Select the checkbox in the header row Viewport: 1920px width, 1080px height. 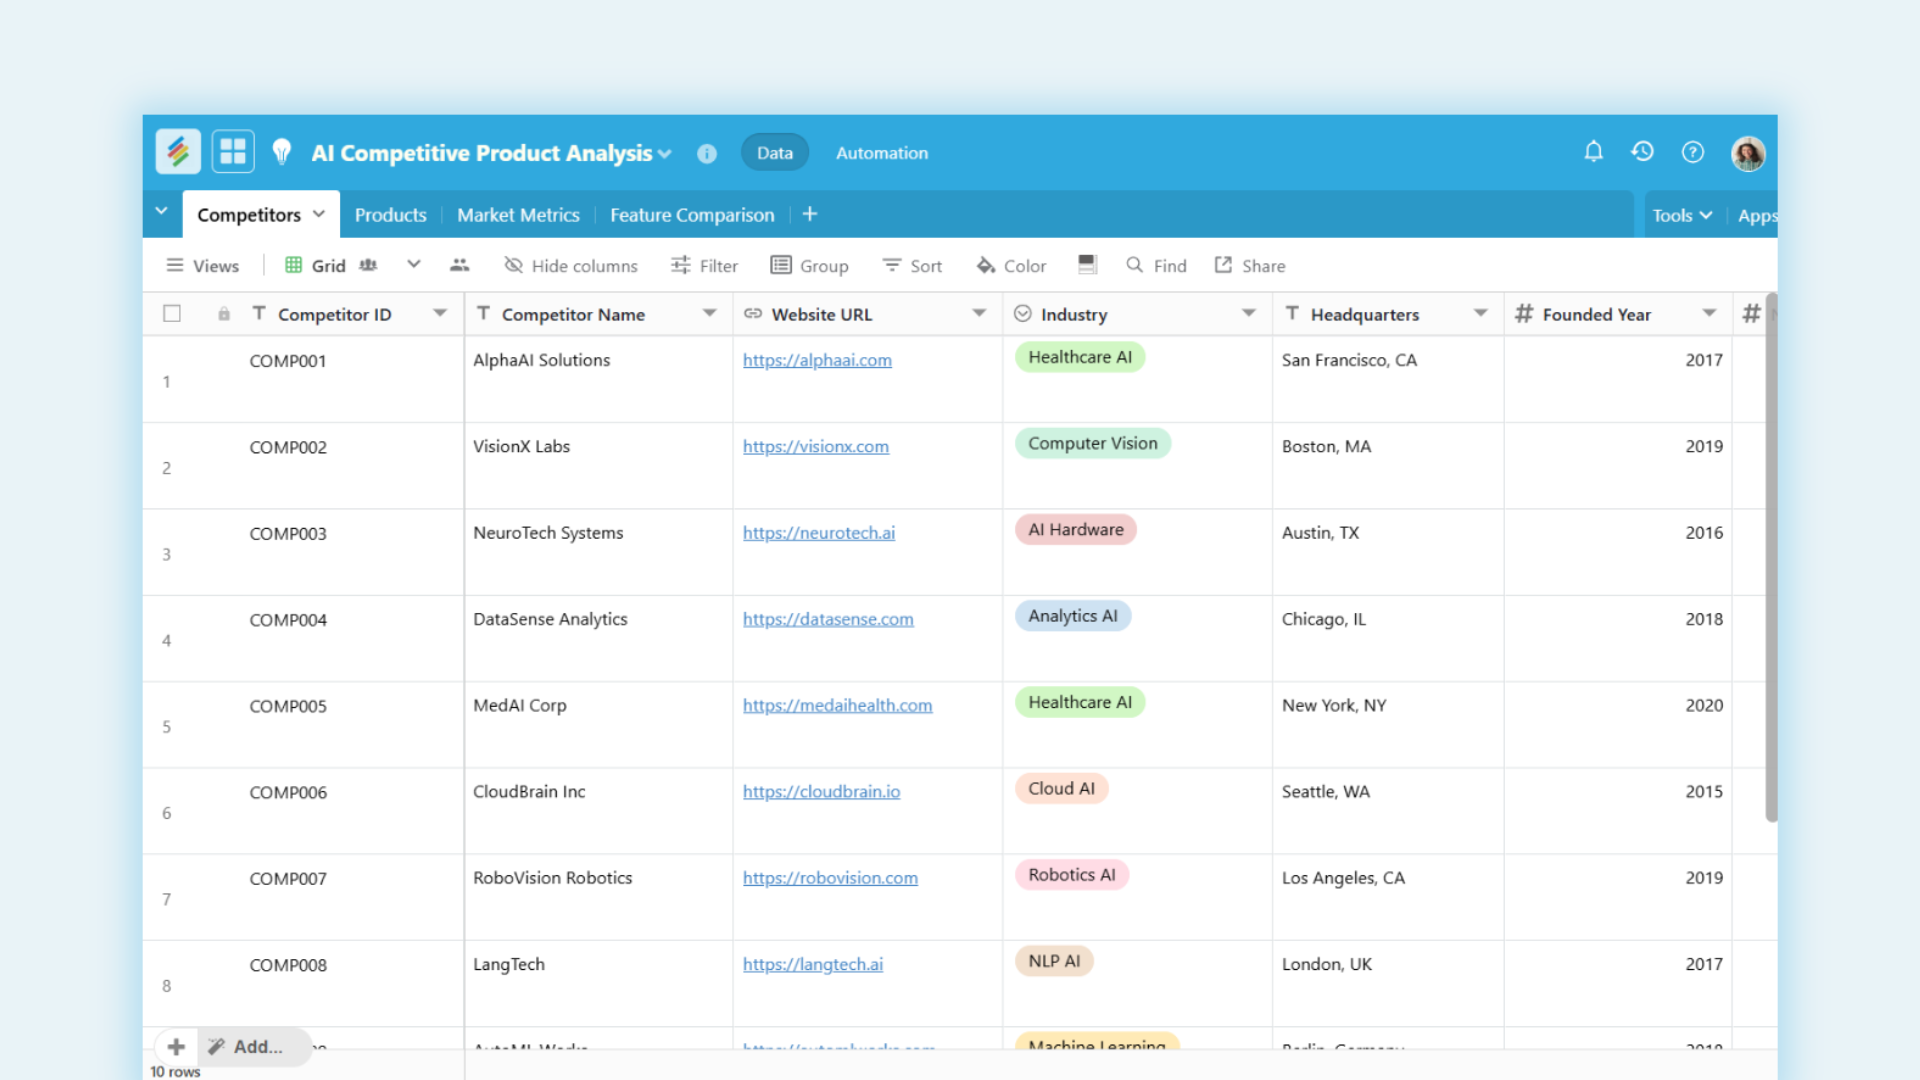coord(171,313)
